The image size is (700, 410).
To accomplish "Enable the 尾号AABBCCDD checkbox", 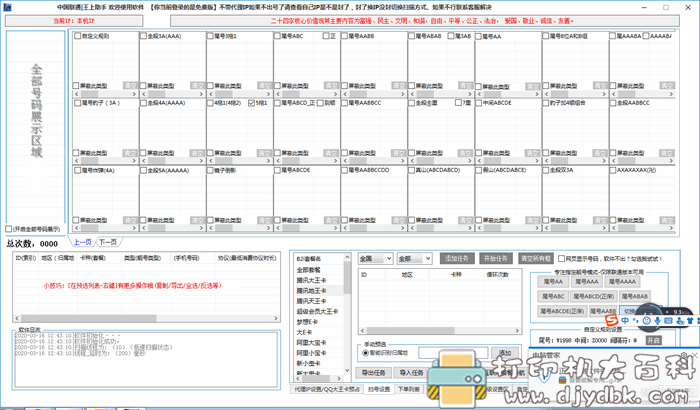I will click(345, 170).
